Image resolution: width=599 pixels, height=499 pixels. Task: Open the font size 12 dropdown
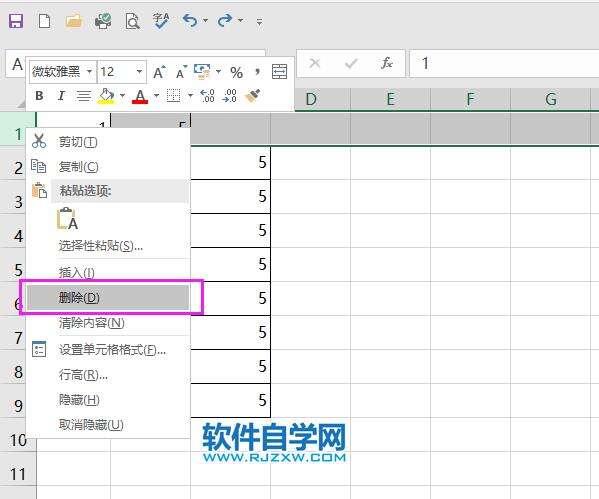(139, 71)
